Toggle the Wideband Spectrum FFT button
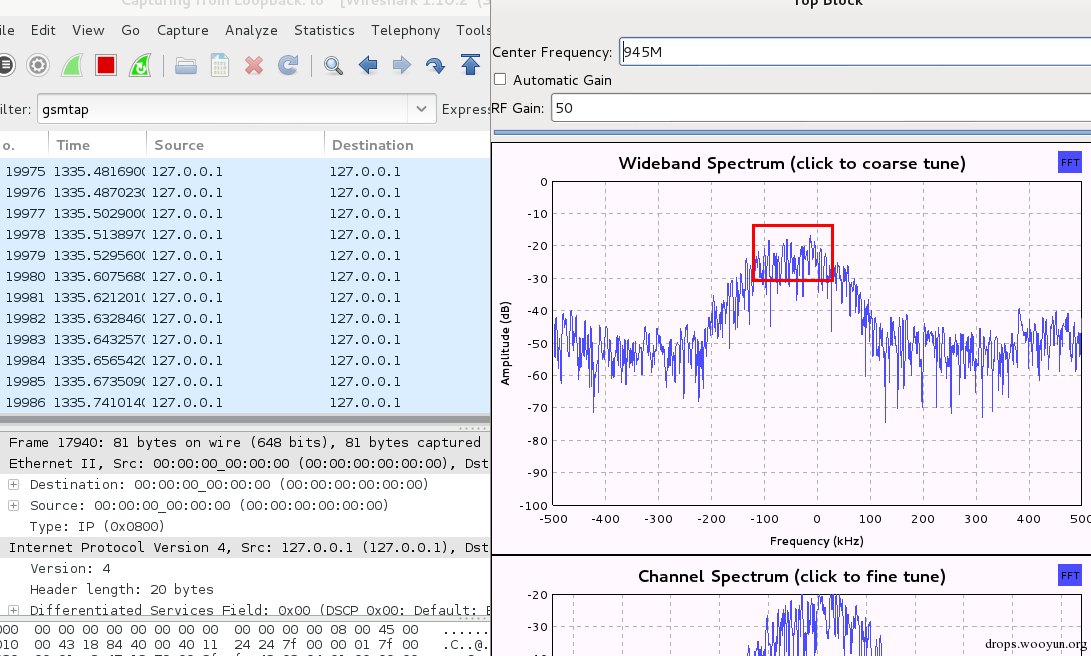 (1069, 162)
